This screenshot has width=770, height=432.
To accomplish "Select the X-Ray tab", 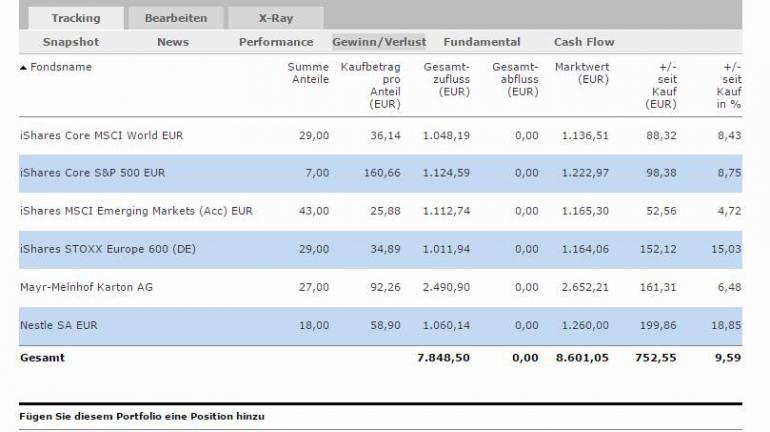I will 275,18.
